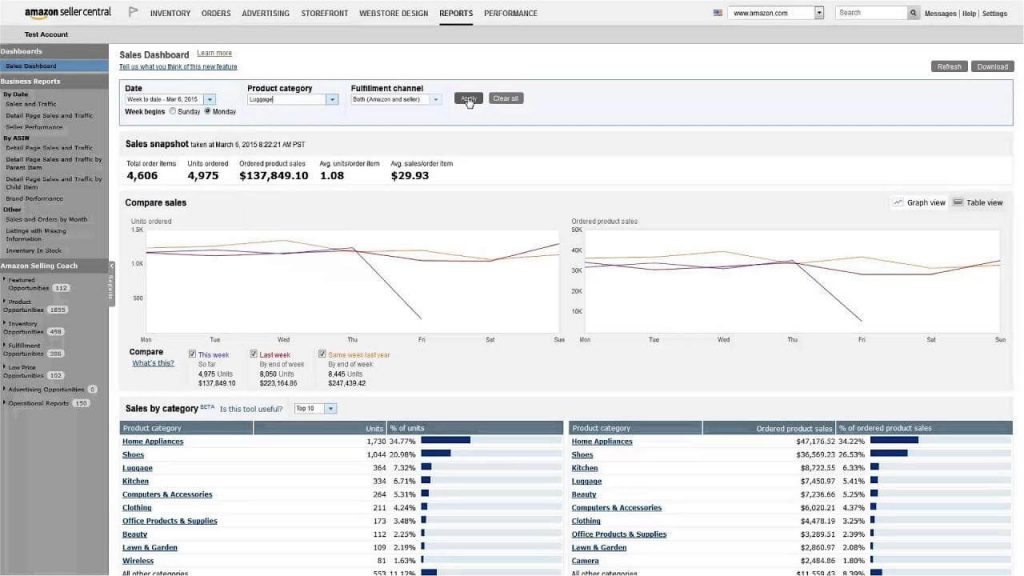This screenshot has height=576, width=1024.
Task: Click the Apply filter button
Action: tap(468, 99)
